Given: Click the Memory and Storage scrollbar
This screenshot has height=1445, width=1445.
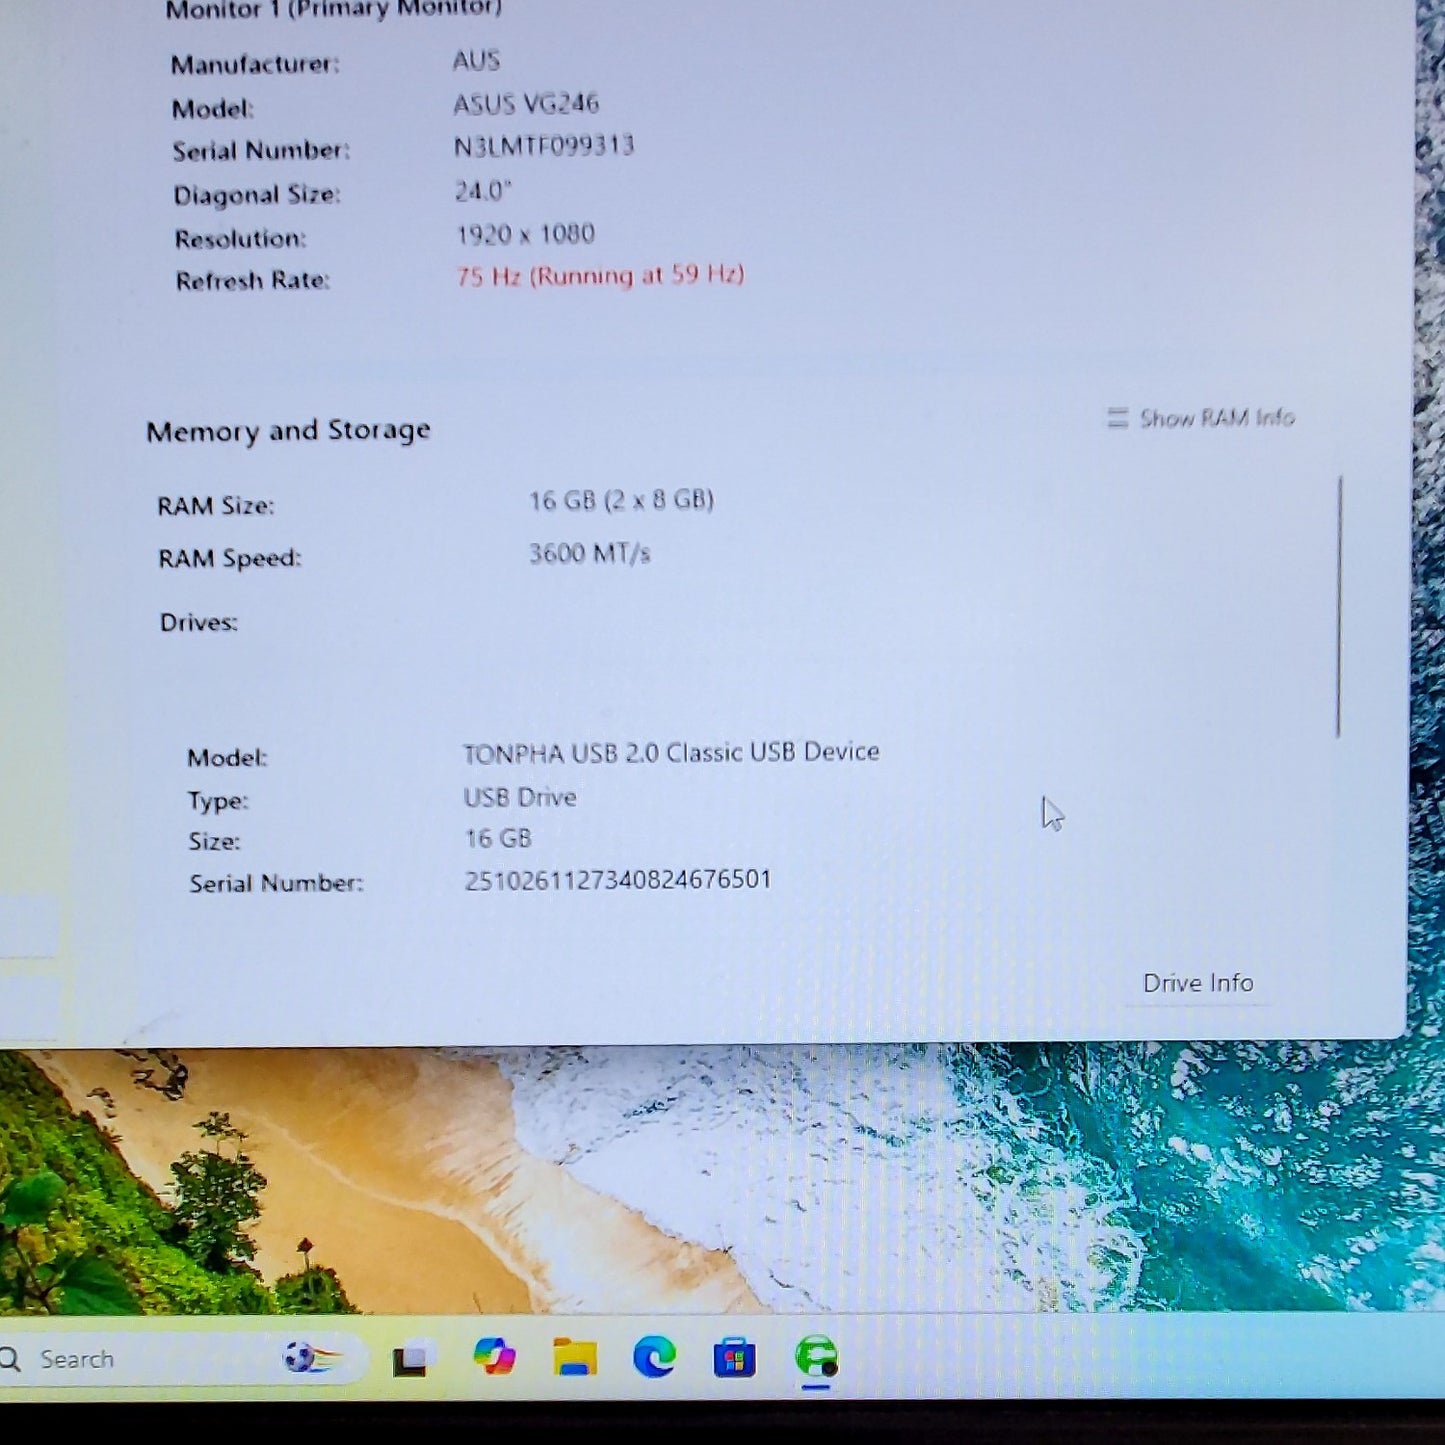Looking at the screenshot, I should [x=1339, y=607].
